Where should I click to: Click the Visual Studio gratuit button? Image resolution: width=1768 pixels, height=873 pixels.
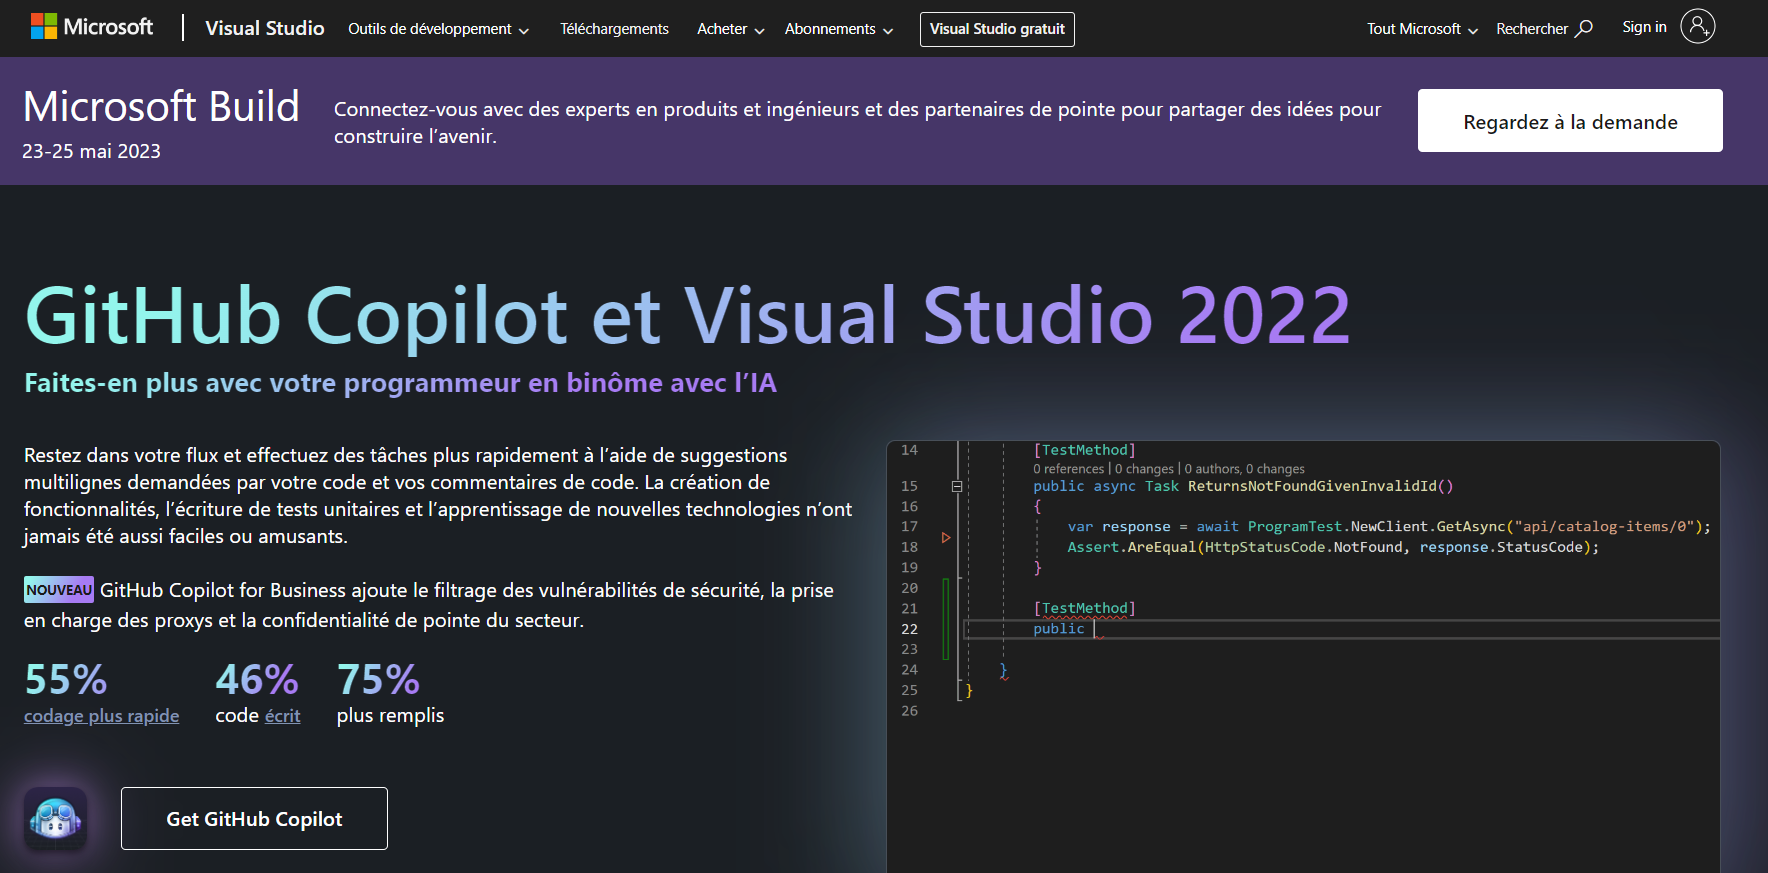997,29
